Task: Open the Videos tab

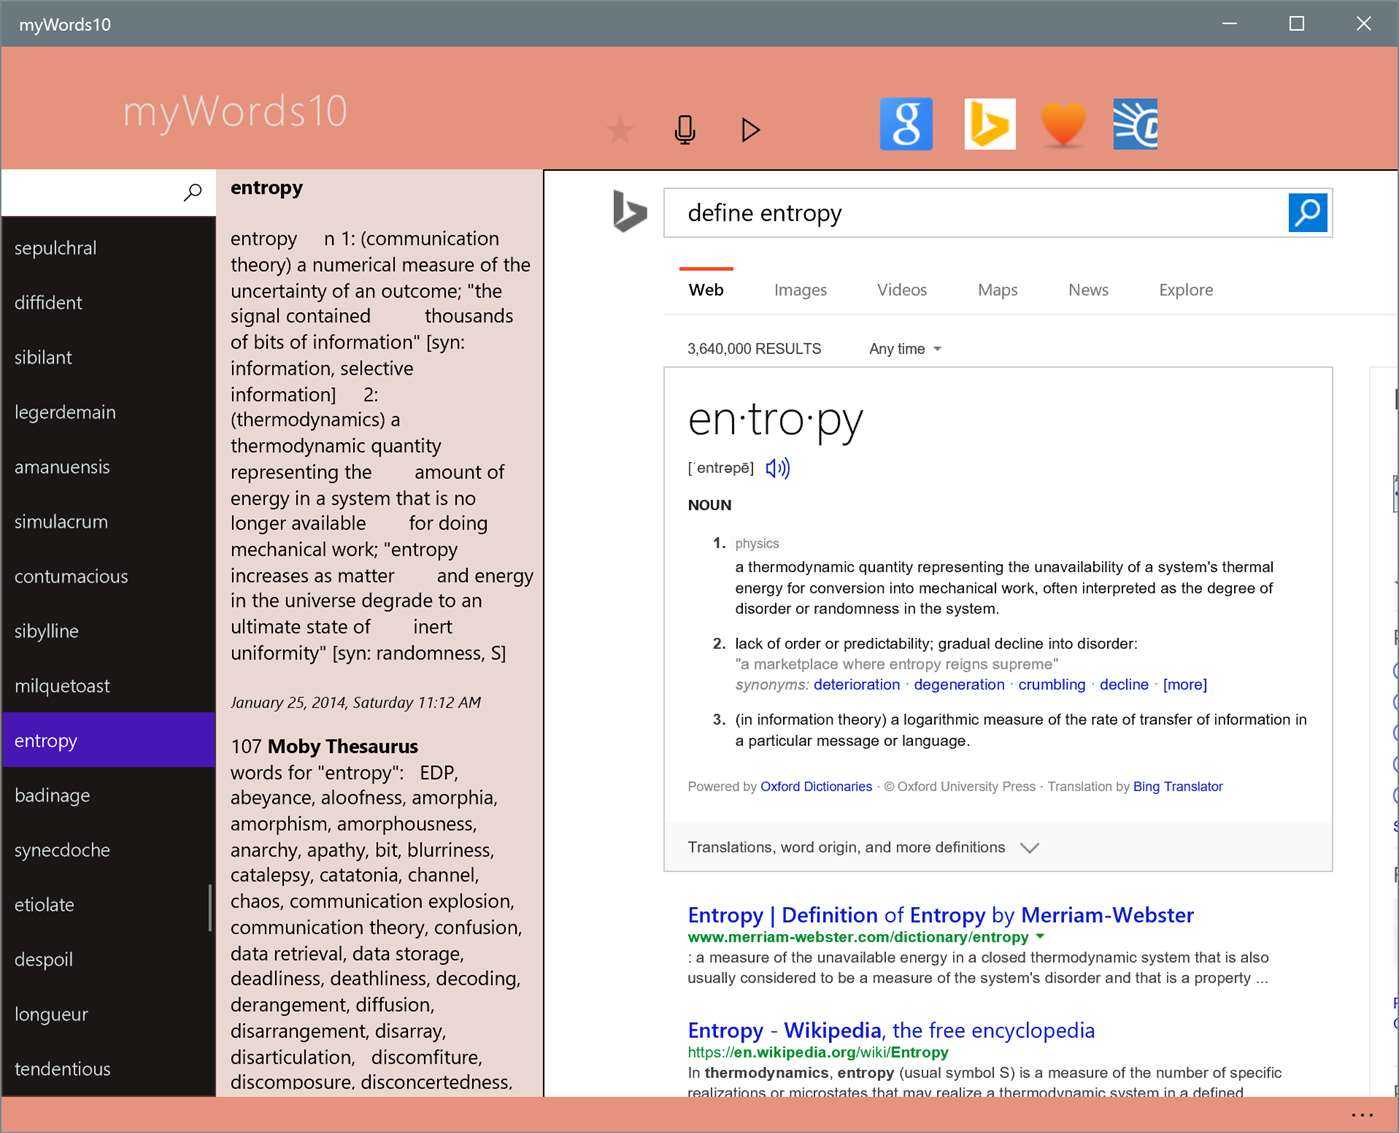Action: [902, 290]
